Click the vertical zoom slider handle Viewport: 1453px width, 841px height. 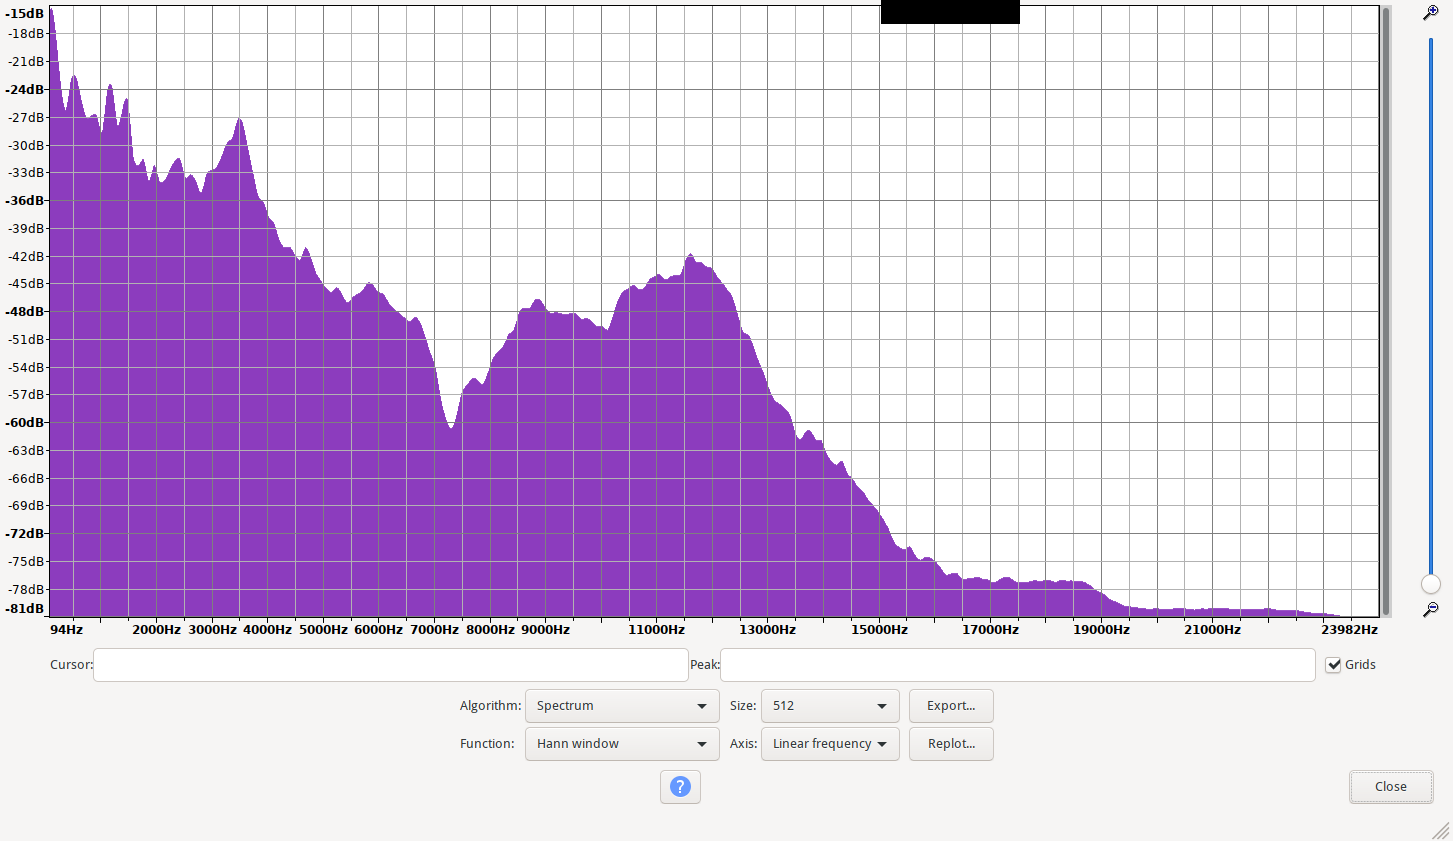point(1431,584)
